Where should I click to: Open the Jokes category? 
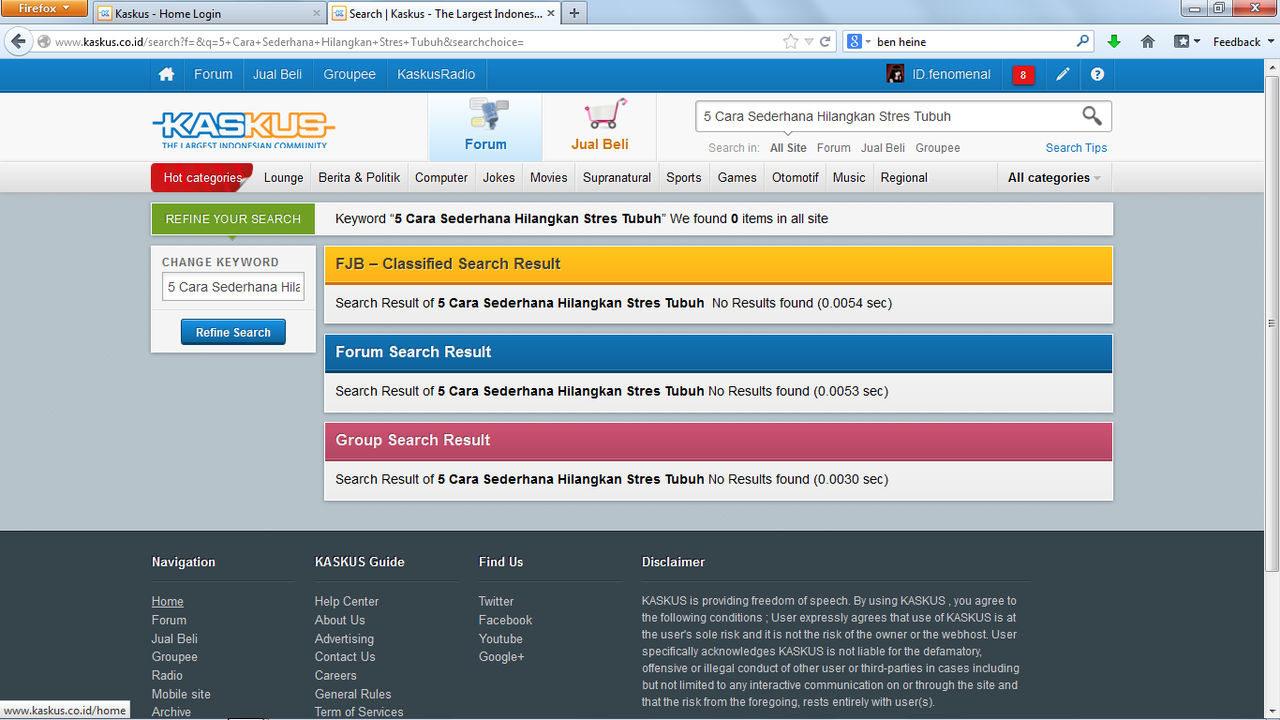[x=499, y=178]
